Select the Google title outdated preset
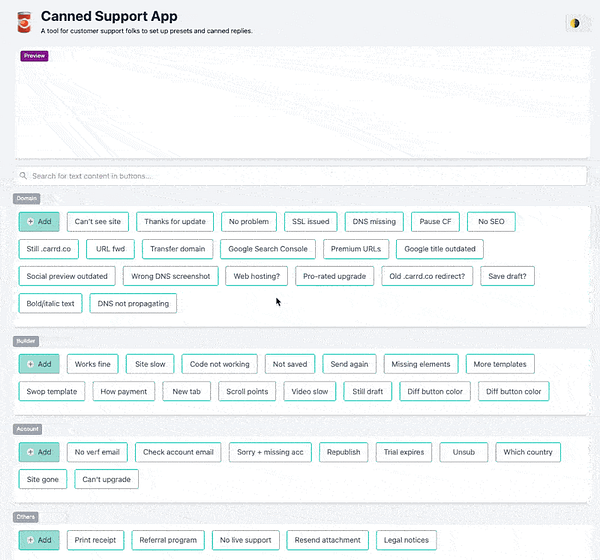The width and height of the screenshot is (600, 560). coord(440,249)
